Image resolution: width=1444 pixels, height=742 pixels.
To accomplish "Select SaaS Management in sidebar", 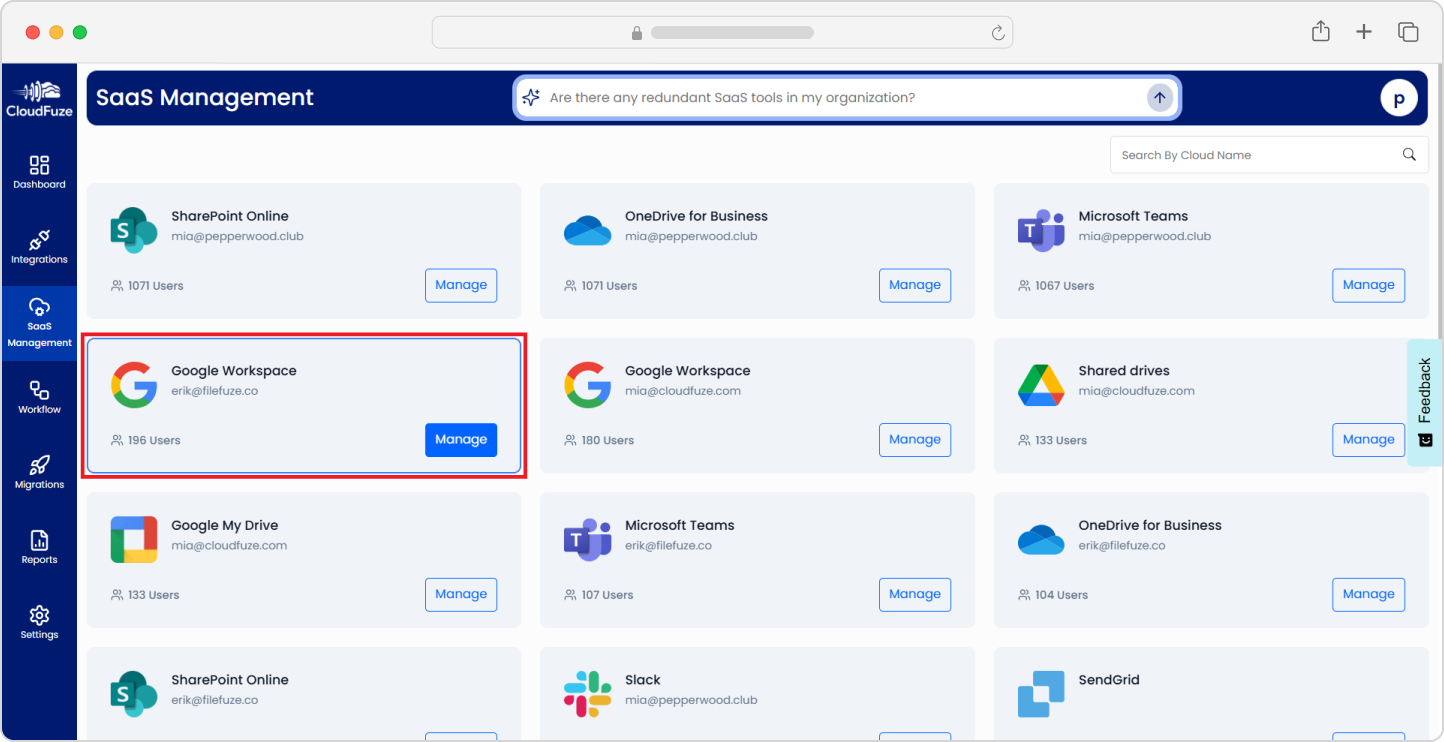I will tap(39, 323).
